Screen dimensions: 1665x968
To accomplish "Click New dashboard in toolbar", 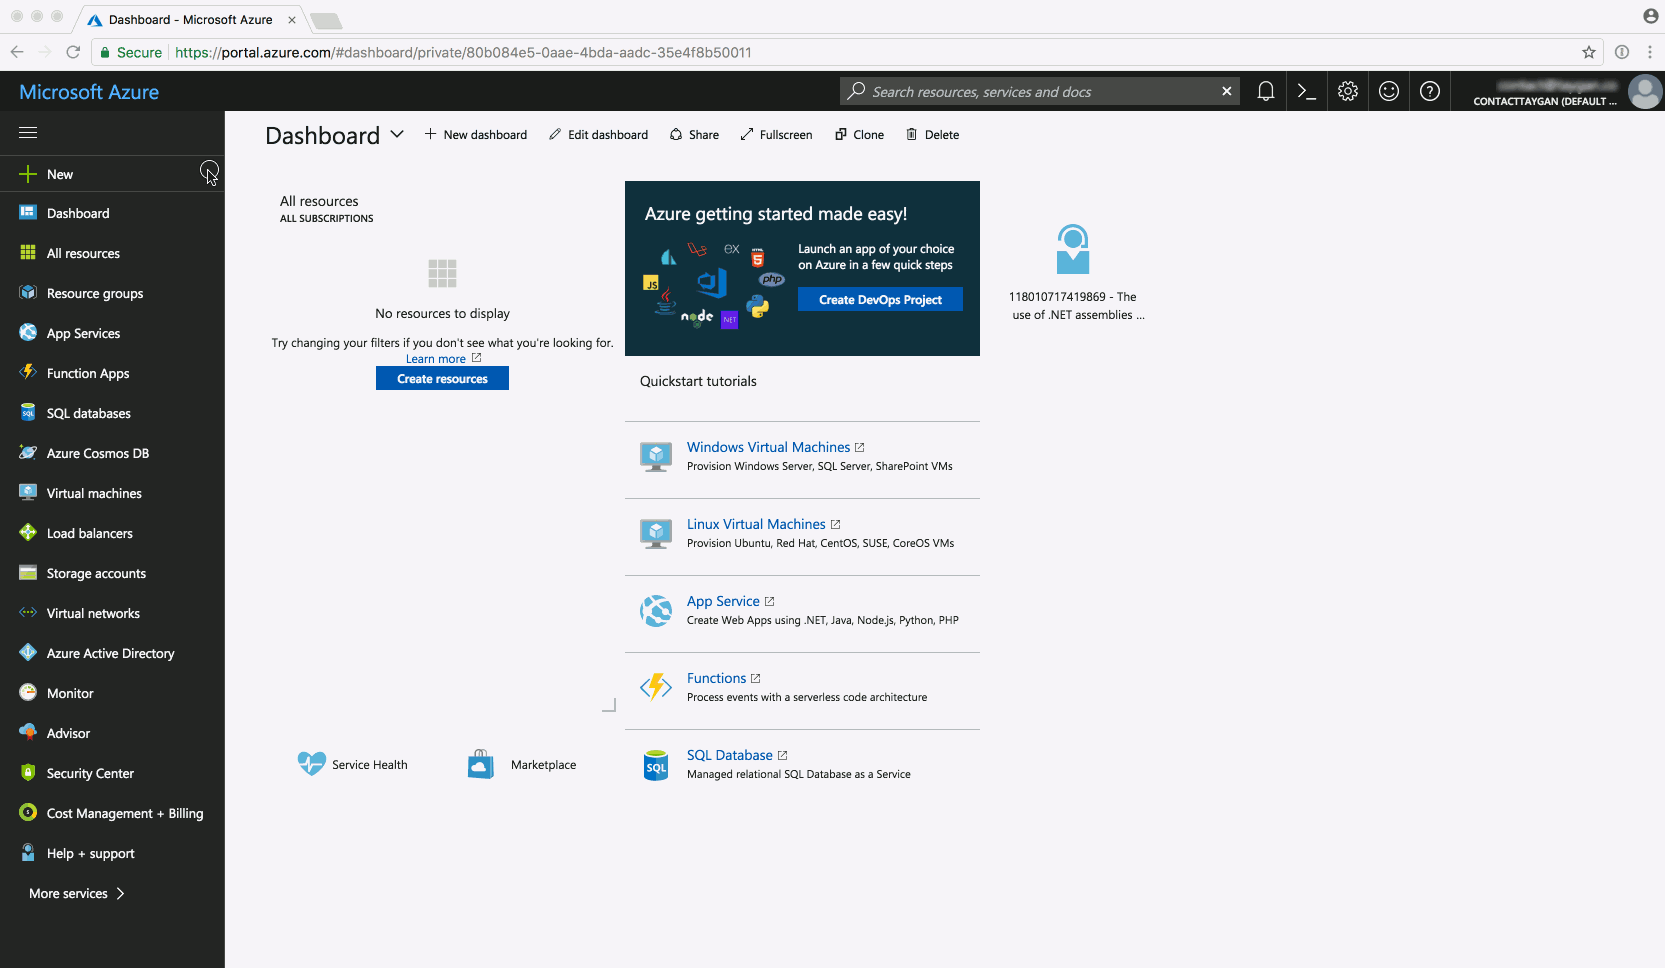I will (476, 135).
